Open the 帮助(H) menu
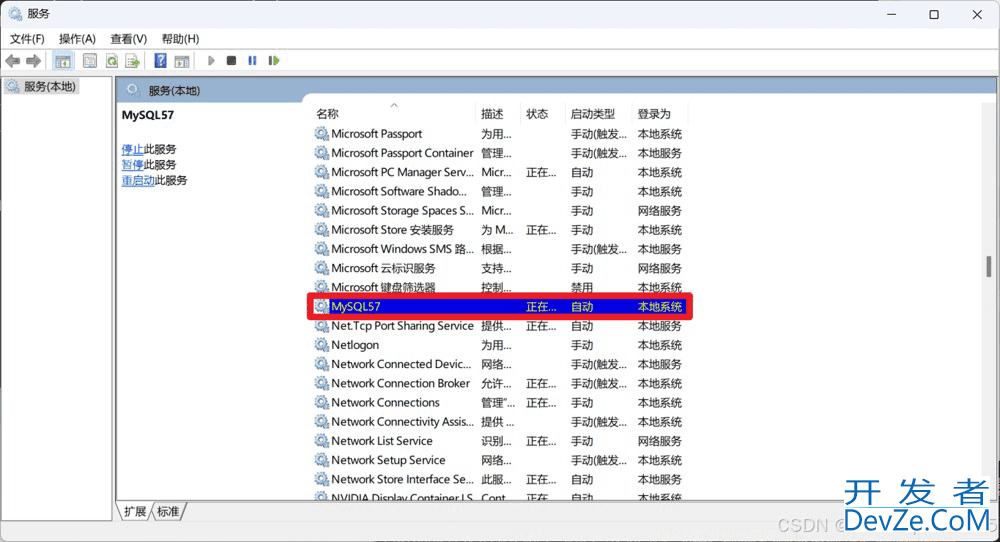The image size is (1000, 542). (x=180, y=39)
